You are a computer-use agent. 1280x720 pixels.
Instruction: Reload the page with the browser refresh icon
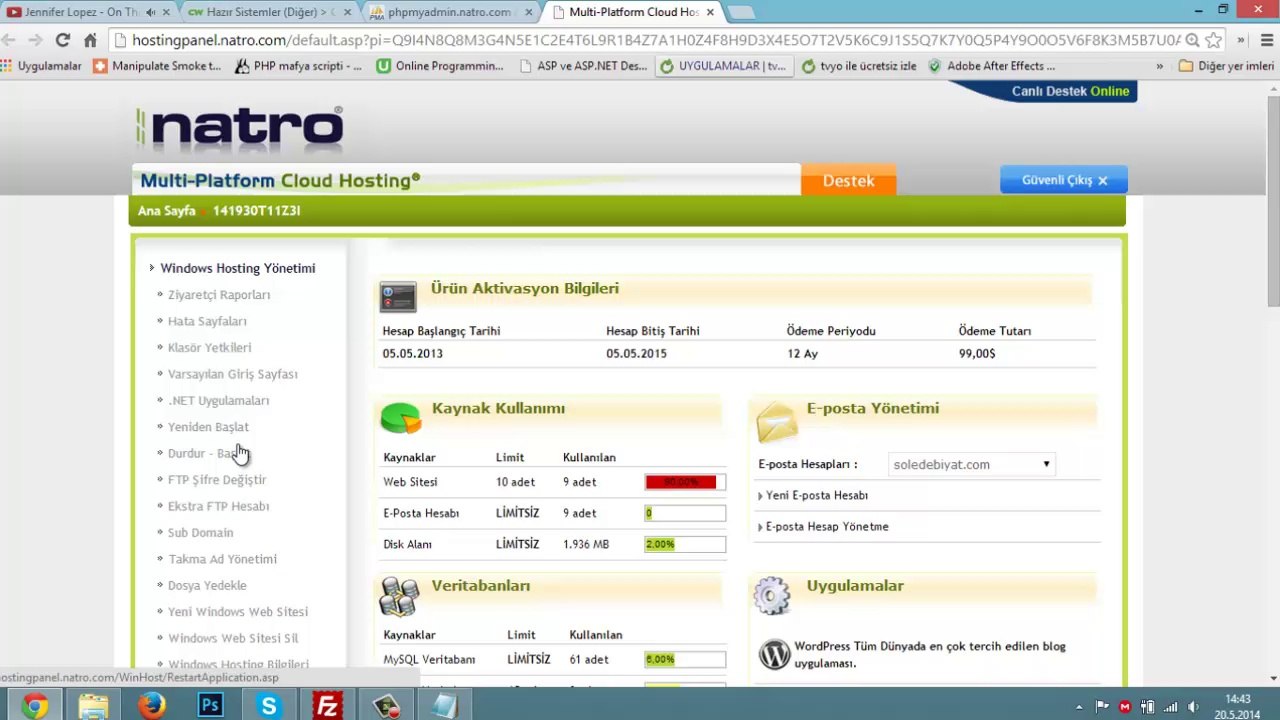(x=62, y=40)
